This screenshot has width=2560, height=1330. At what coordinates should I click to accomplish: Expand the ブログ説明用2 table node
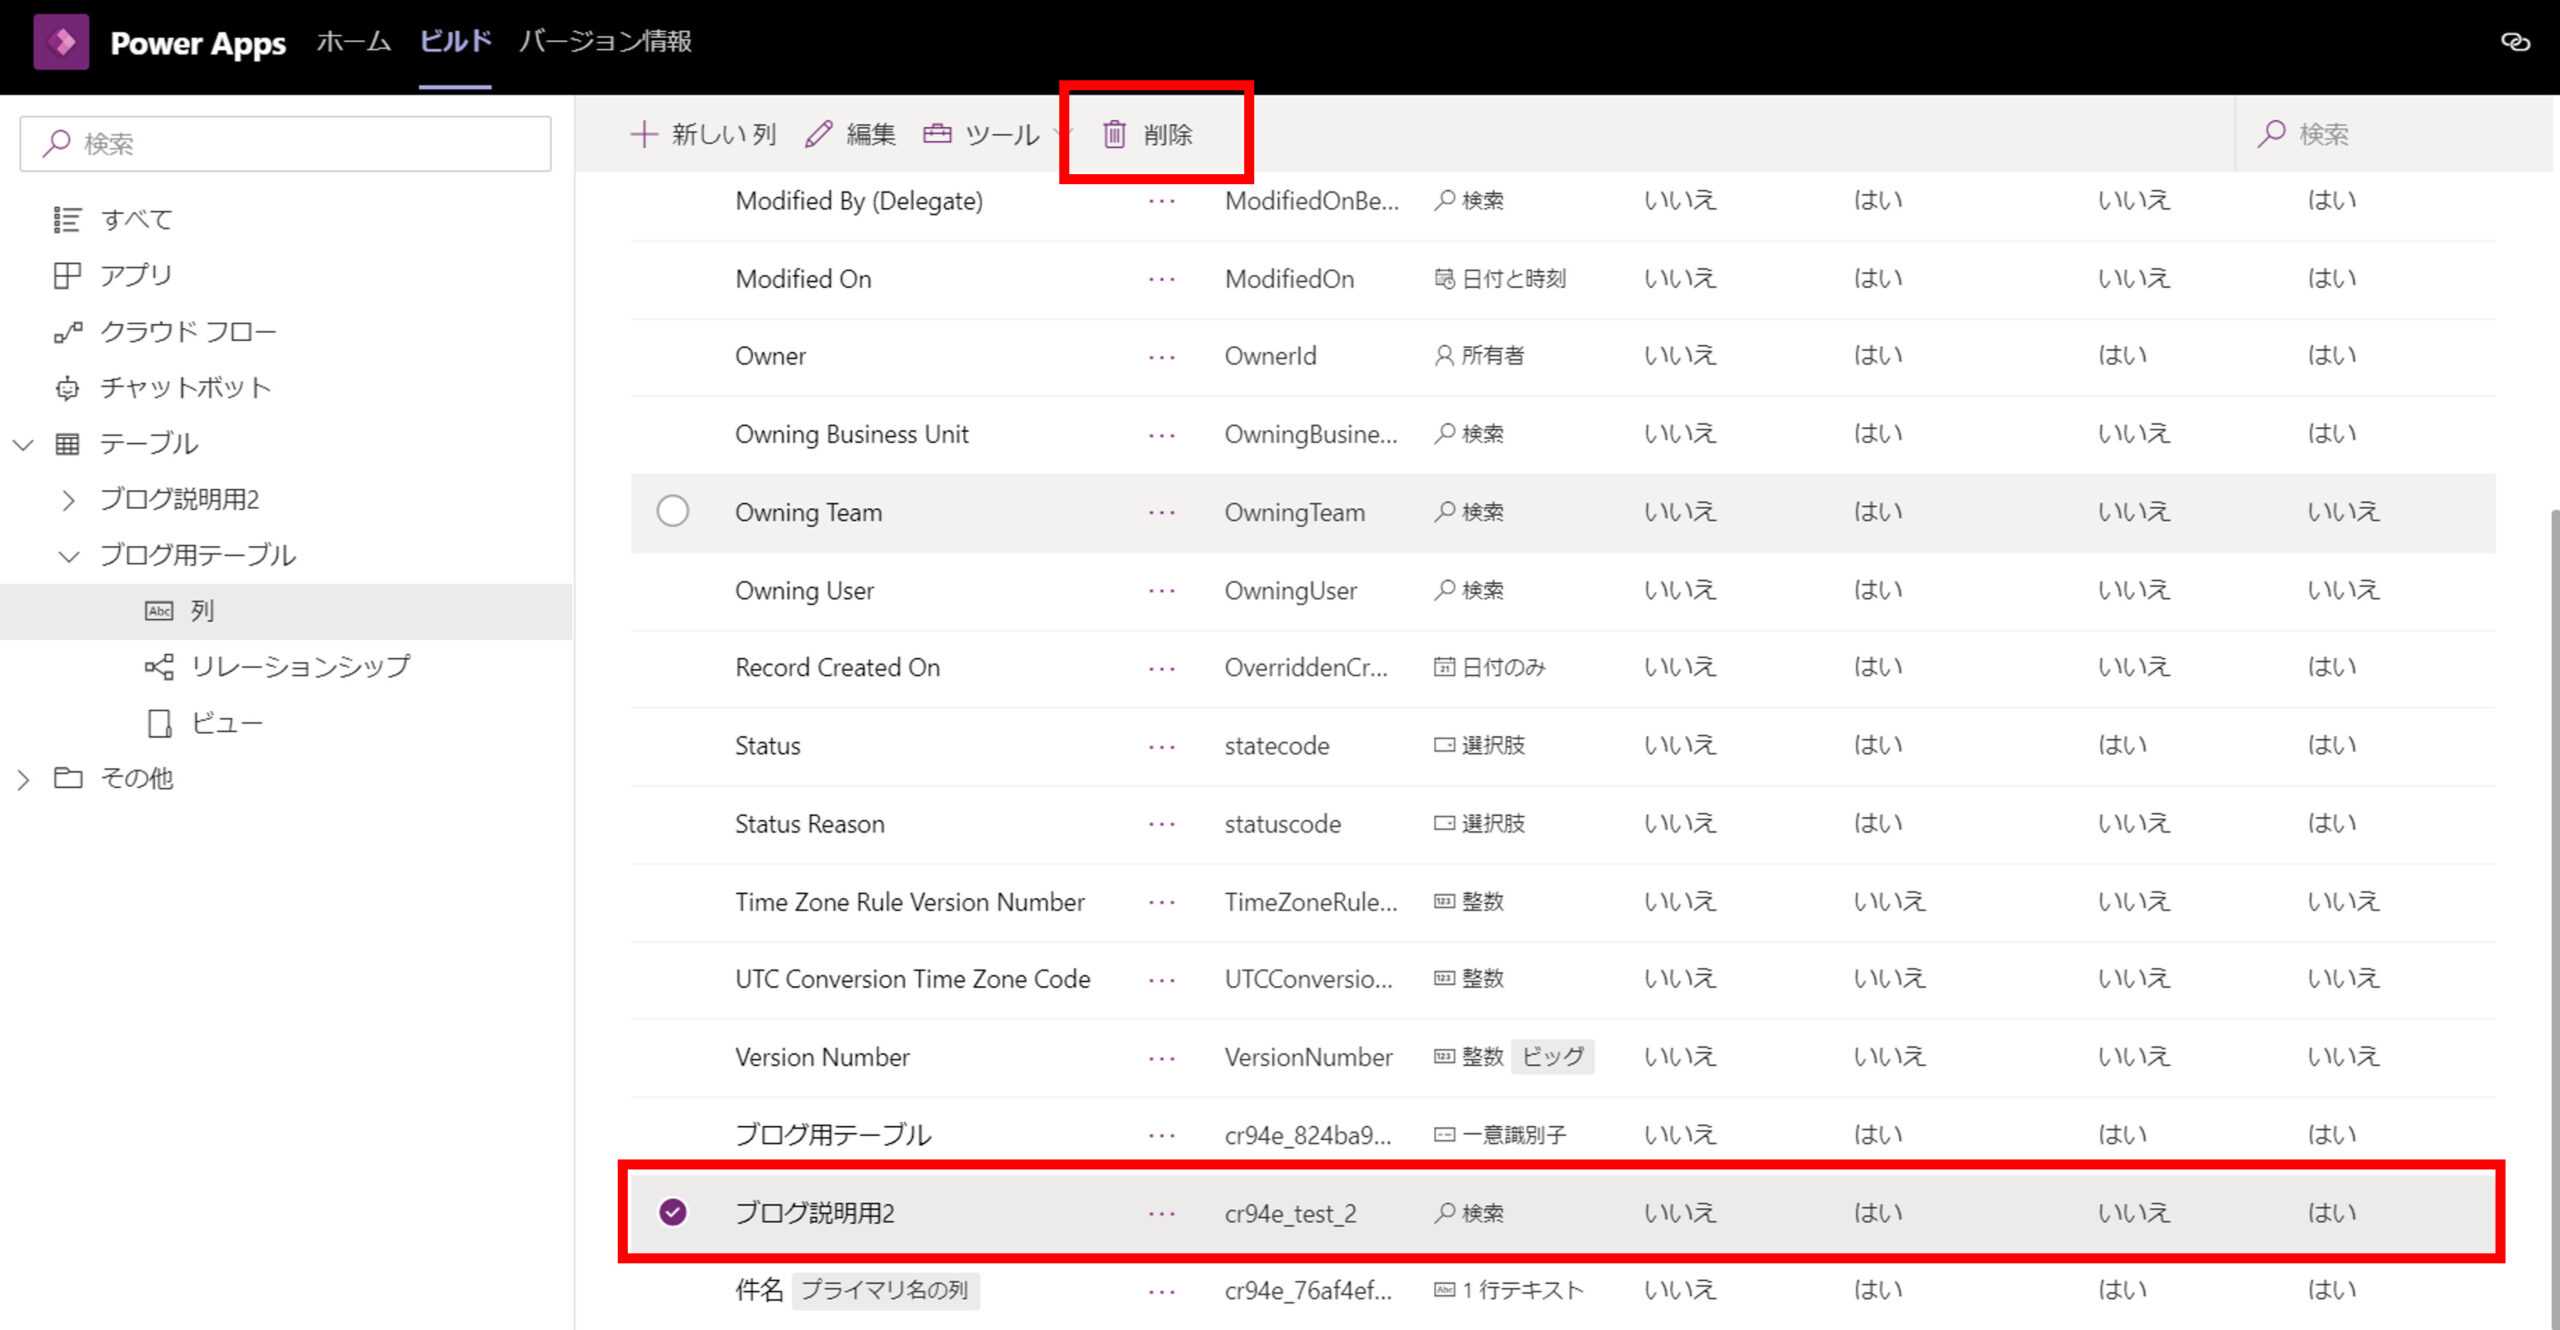(68, 500)
